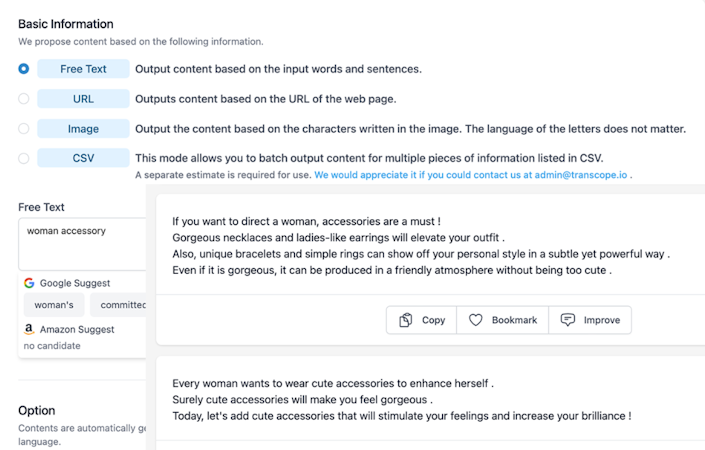Select the Free Text radio button
This screenshot has width=705, height=450.
[24, 69]
